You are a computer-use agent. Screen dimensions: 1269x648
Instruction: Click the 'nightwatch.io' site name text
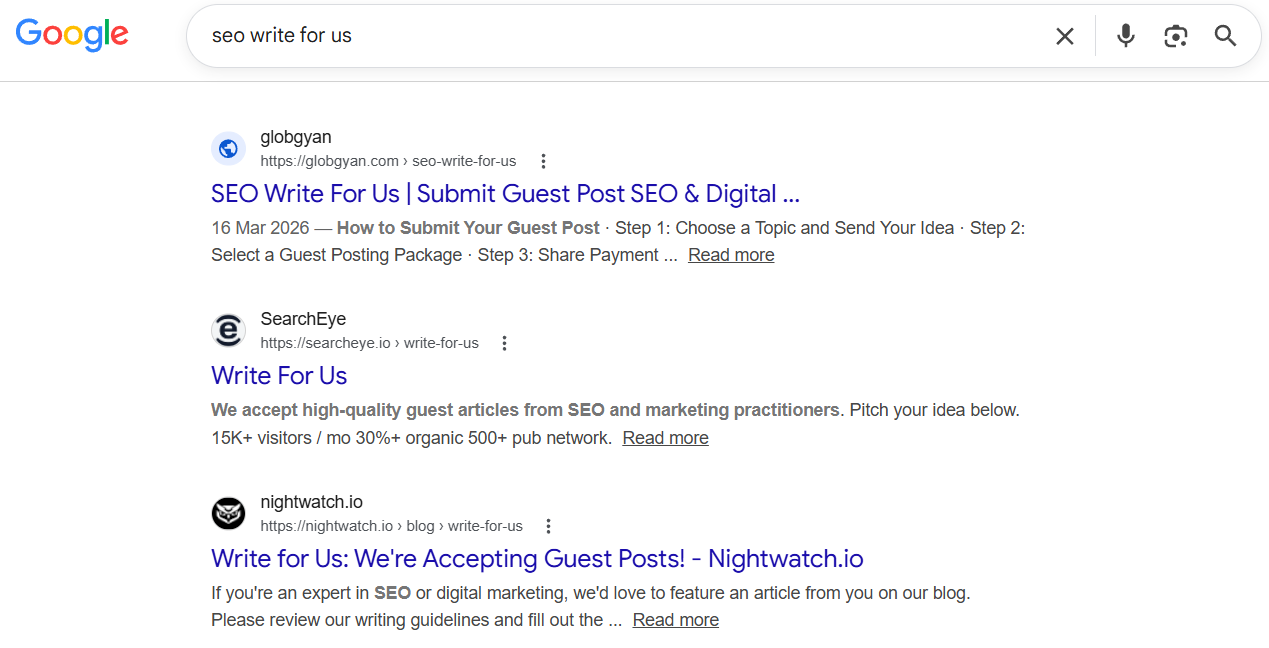[311, 502]
